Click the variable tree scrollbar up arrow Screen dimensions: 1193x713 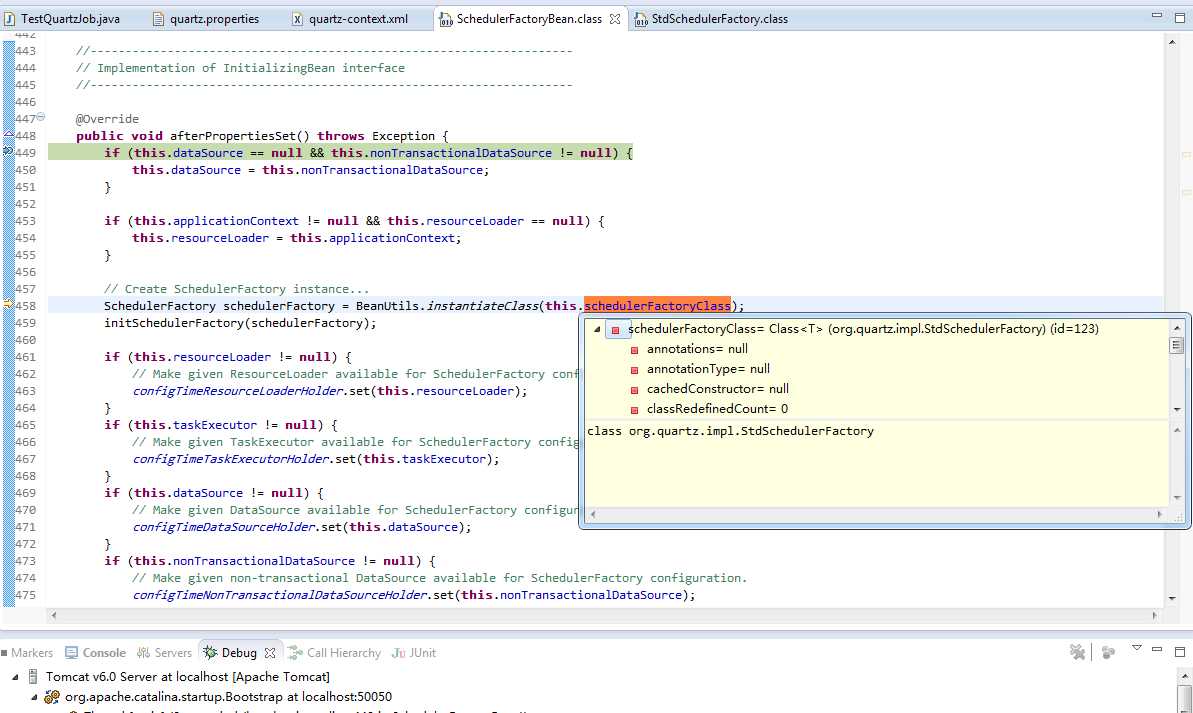[x=1177, y=328]
